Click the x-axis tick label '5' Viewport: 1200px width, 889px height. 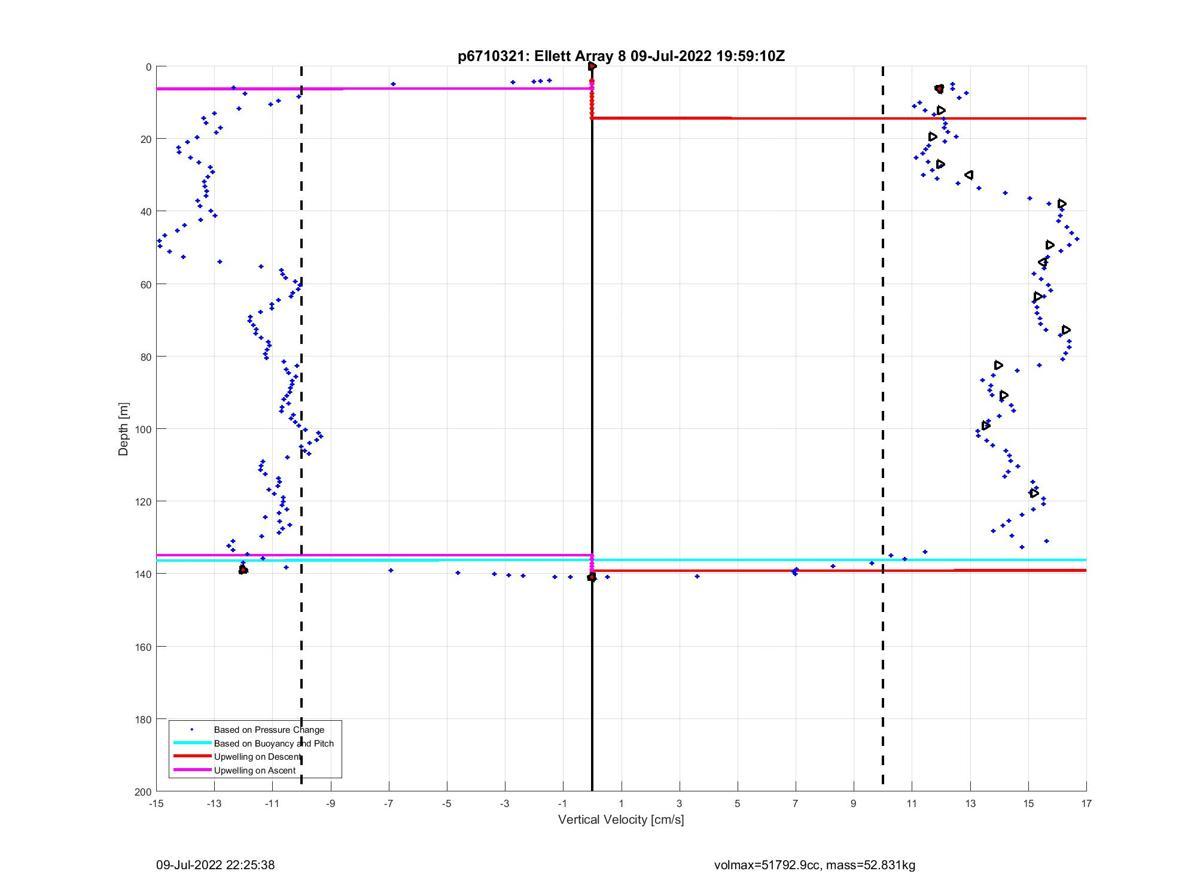738,803
